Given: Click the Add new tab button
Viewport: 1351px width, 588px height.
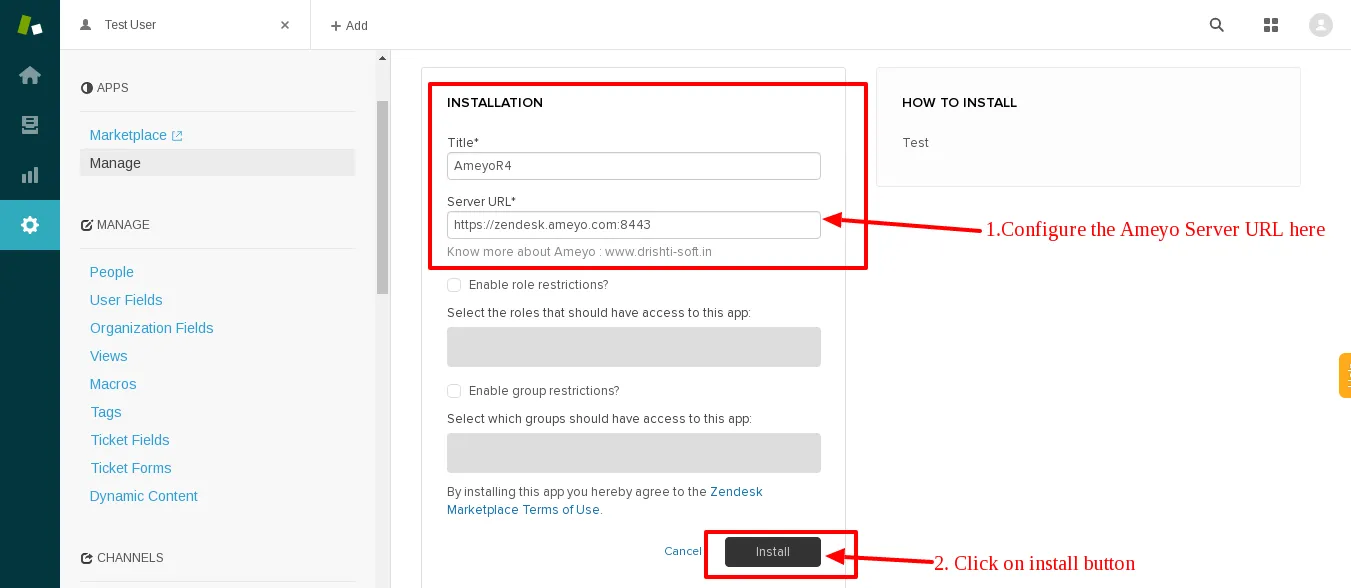Looking at the screenshot, I should [349, 26].
